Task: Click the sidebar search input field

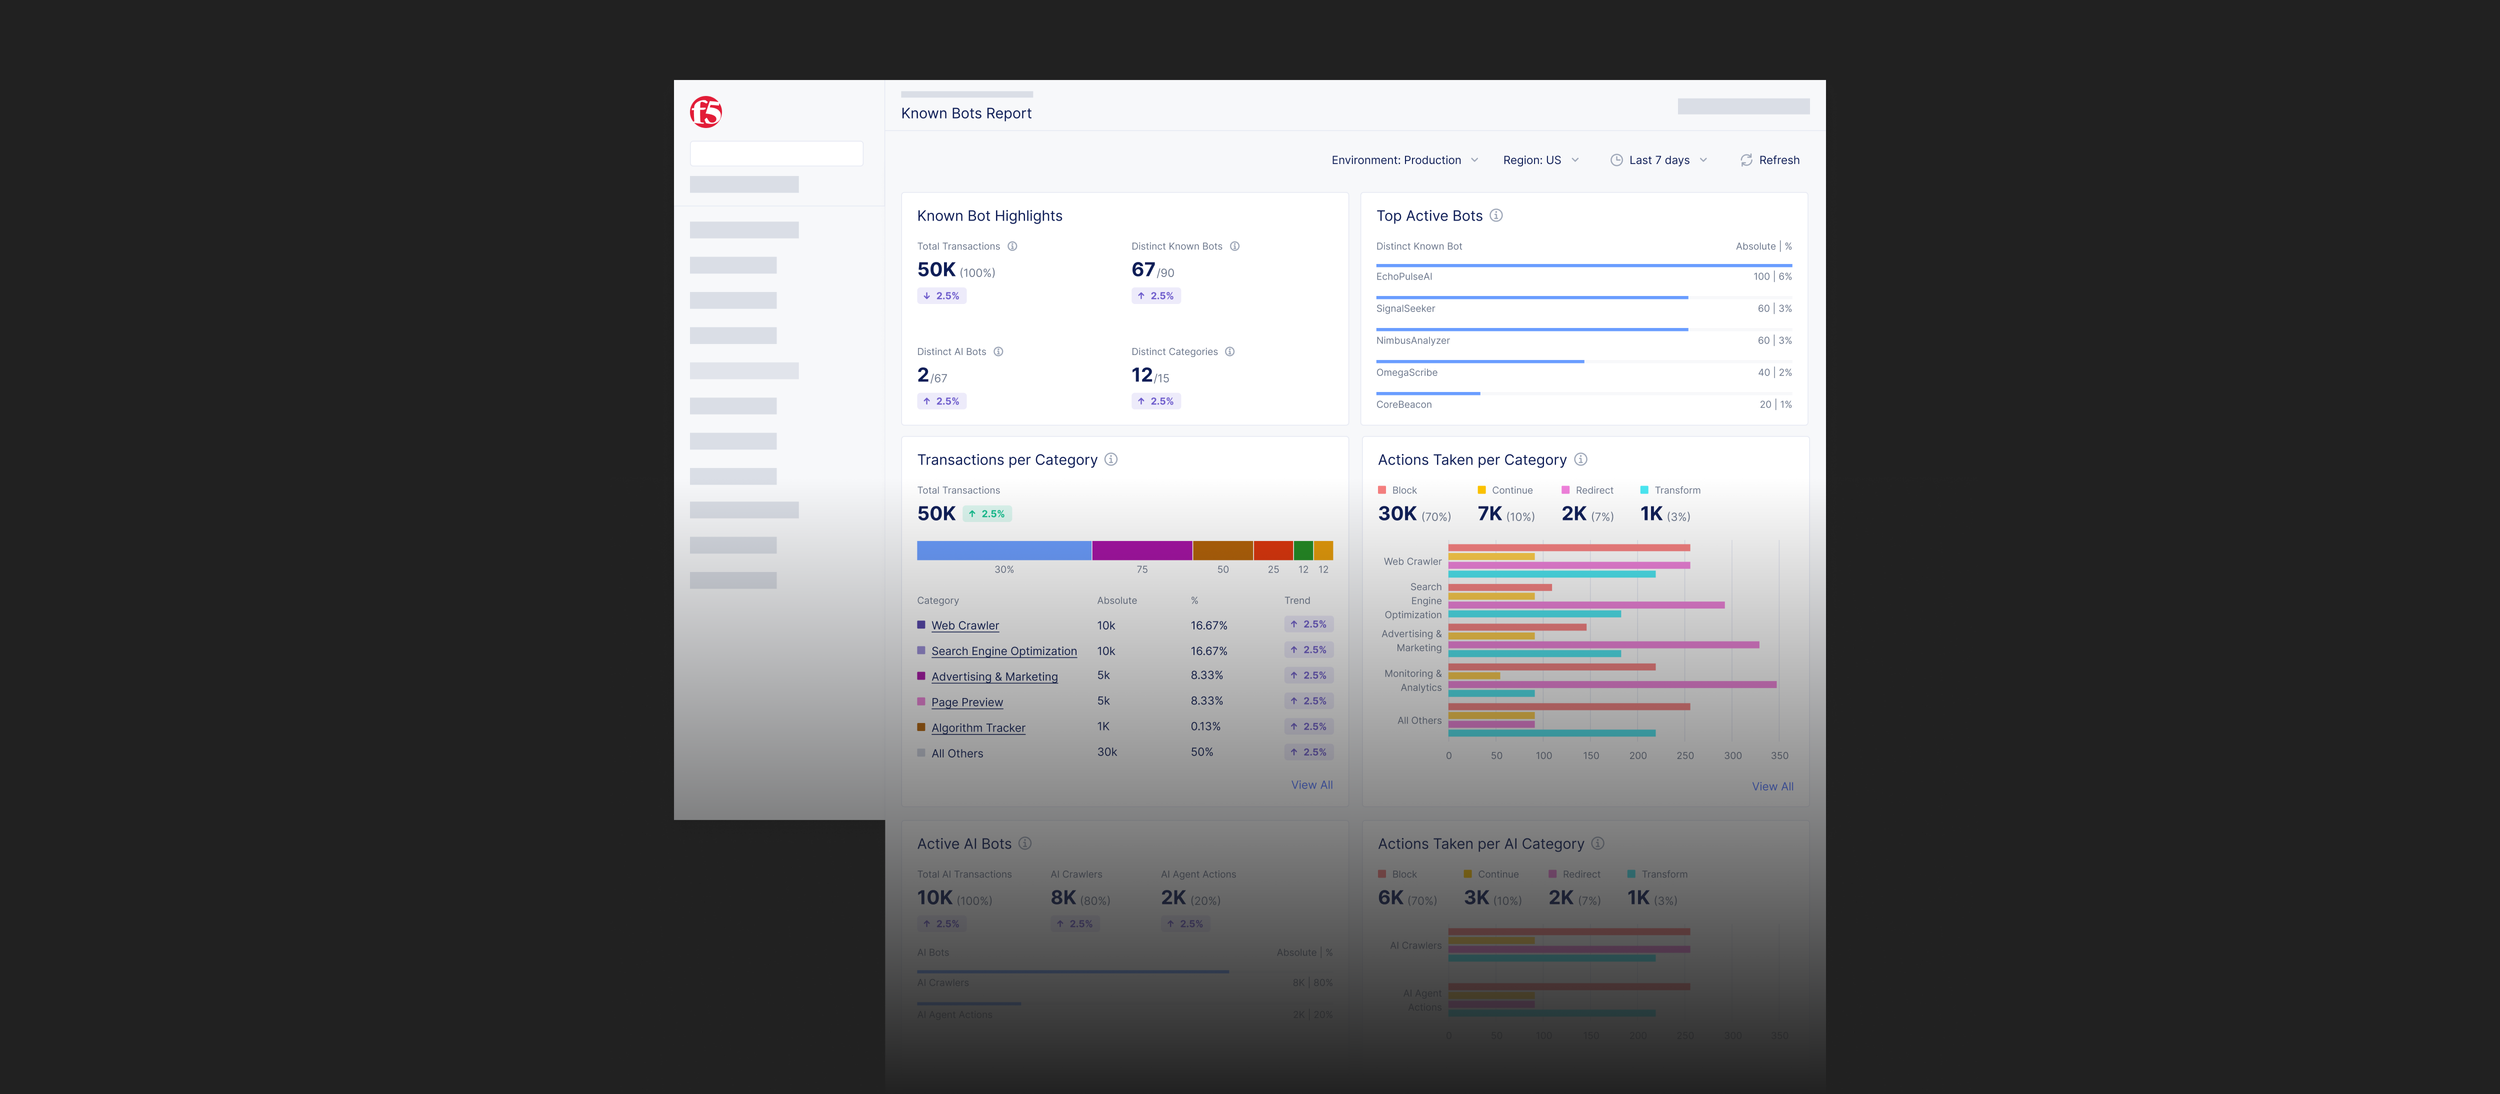Action: click(776, 153)
